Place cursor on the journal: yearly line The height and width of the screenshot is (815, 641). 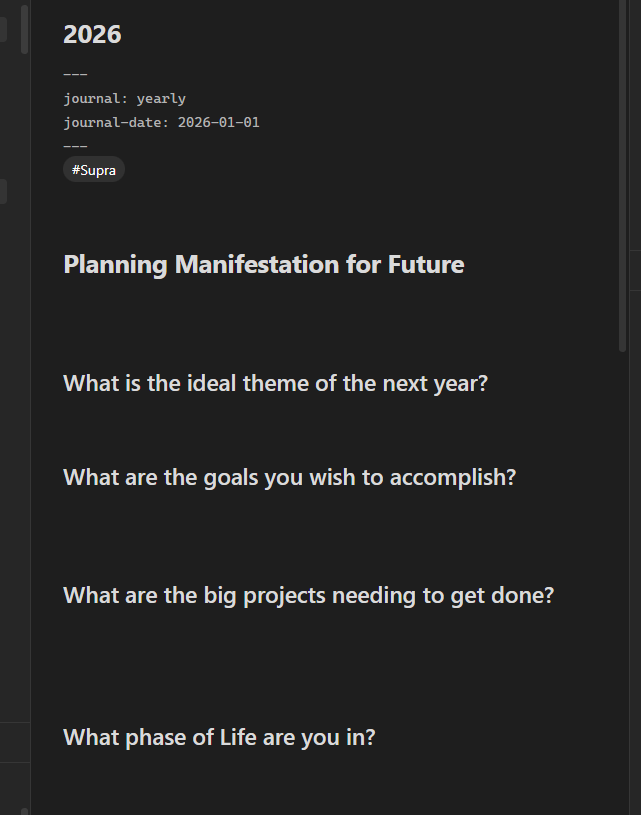[x=124, y=99]
